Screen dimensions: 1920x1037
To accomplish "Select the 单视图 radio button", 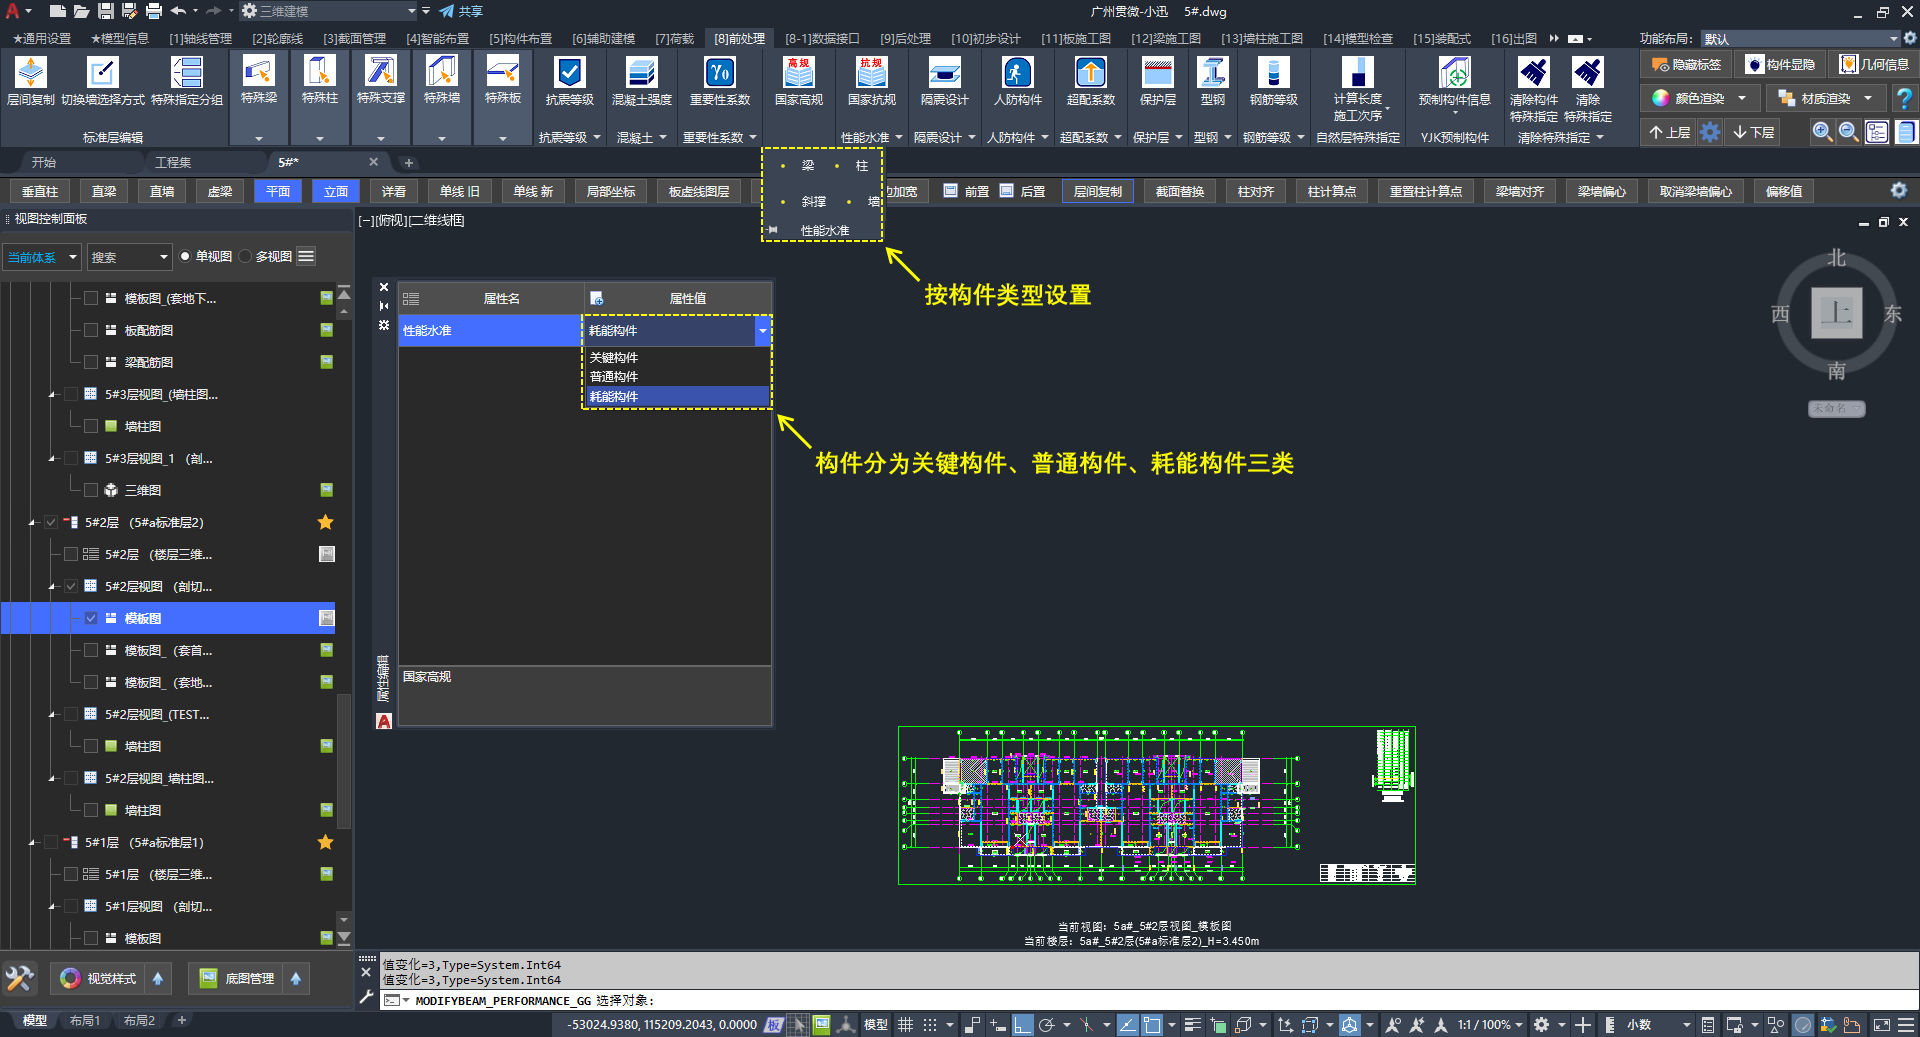I will pos(185,257).
